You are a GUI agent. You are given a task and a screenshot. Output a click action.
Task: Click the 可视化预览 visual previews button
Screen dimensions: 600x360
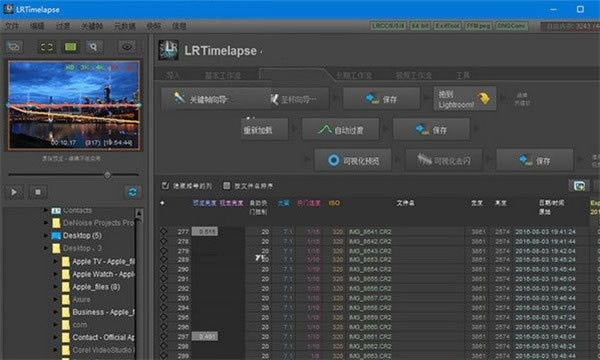pos(353,161)
